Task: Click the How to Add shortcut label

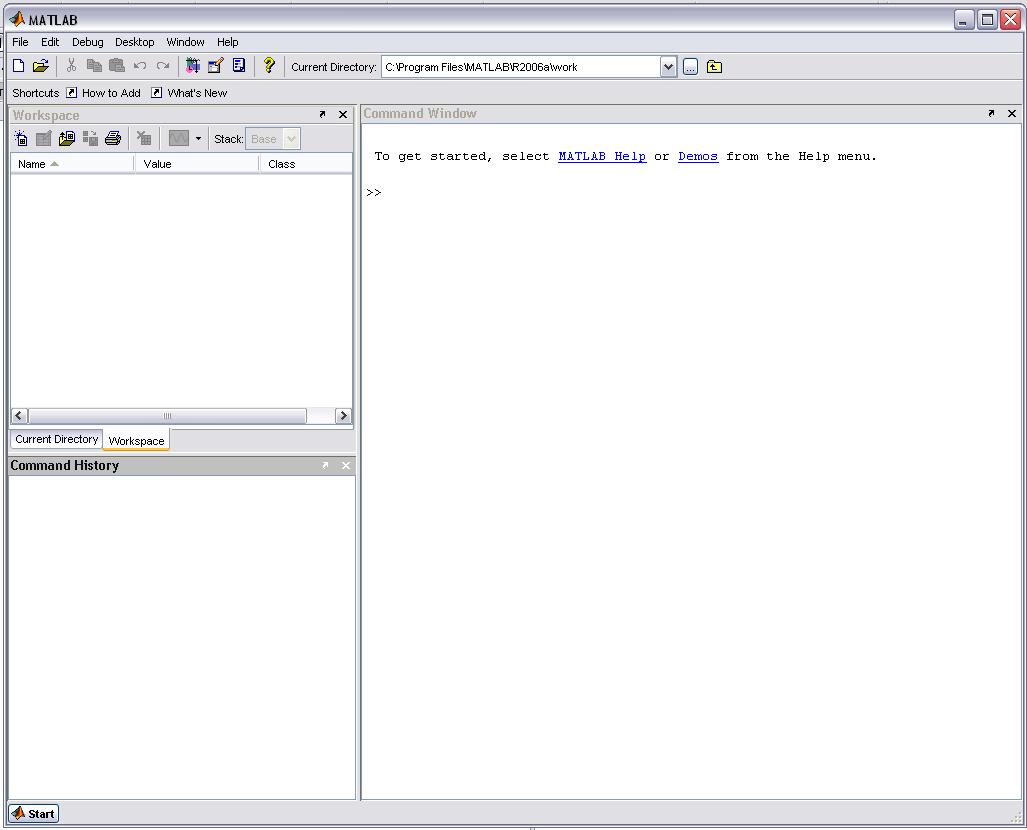Action: (111, 93)
